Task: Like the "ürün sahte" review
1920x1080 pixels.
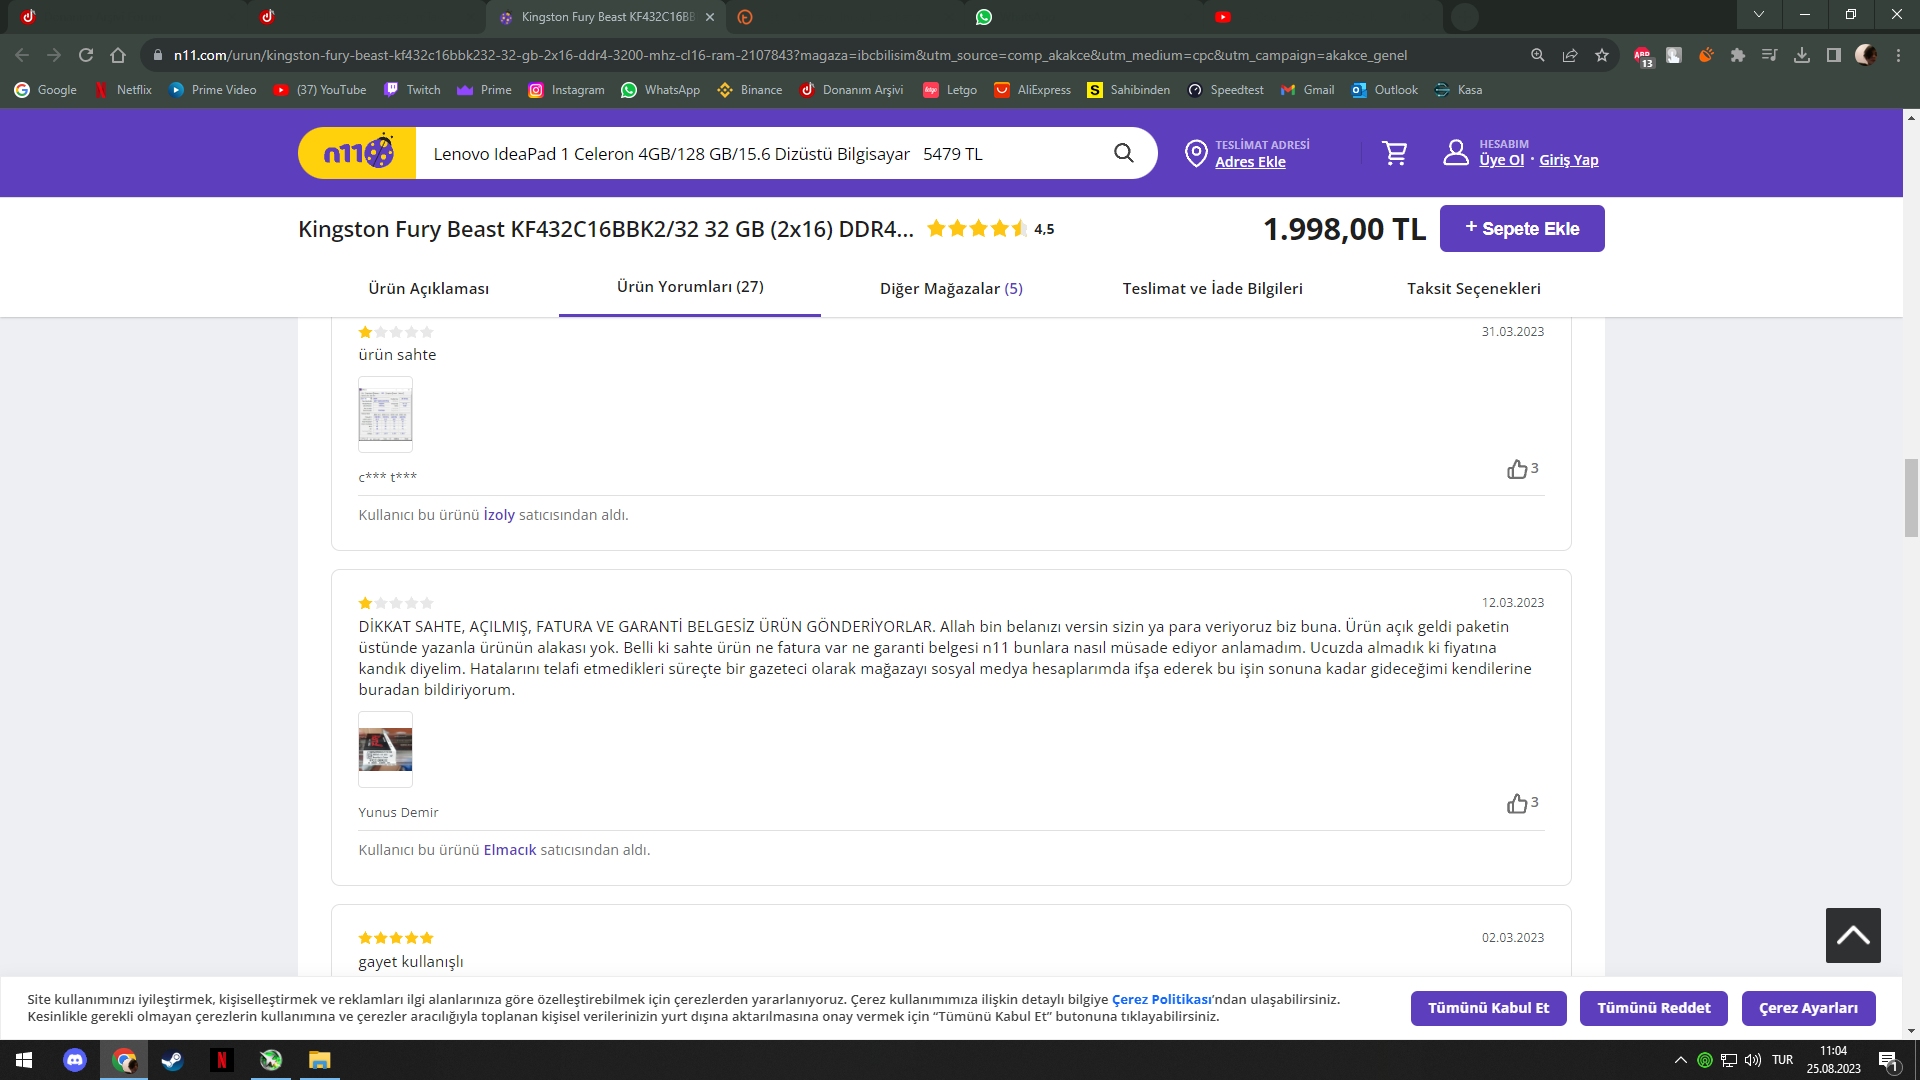Action: click(1518, 469)
